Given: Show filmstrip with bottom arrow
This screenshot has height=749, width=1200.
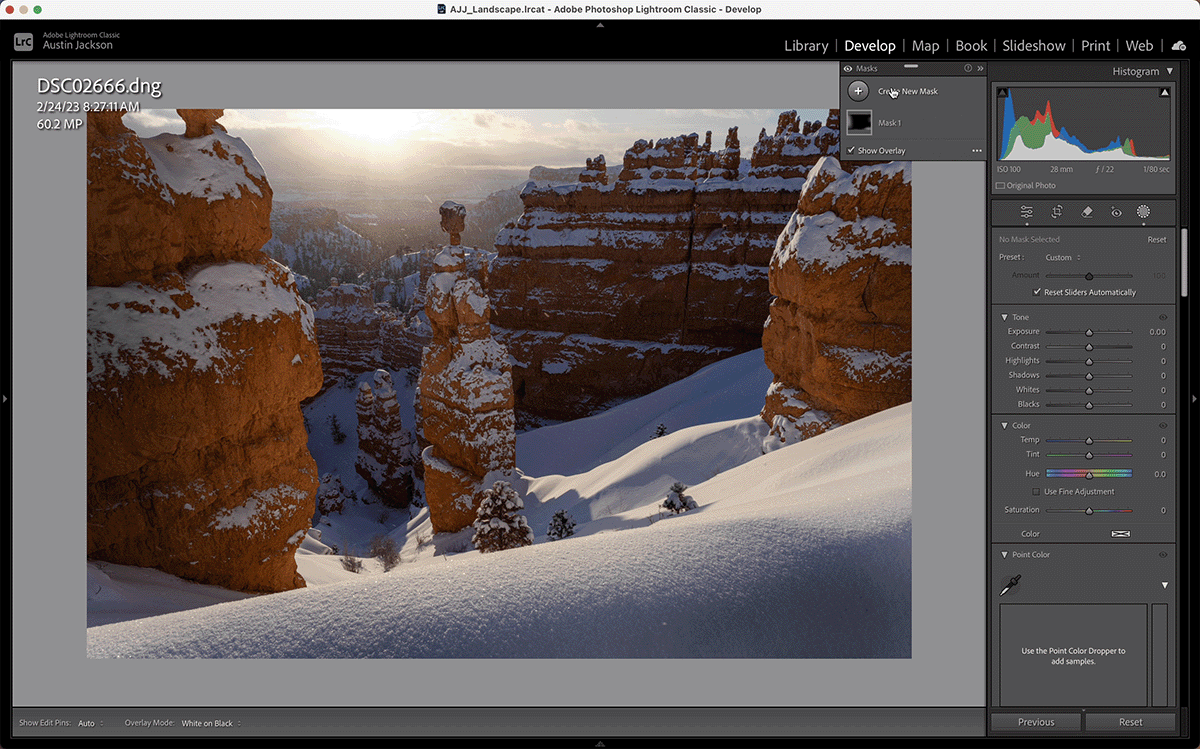Looking at the screenshot, I should point(600,743).
